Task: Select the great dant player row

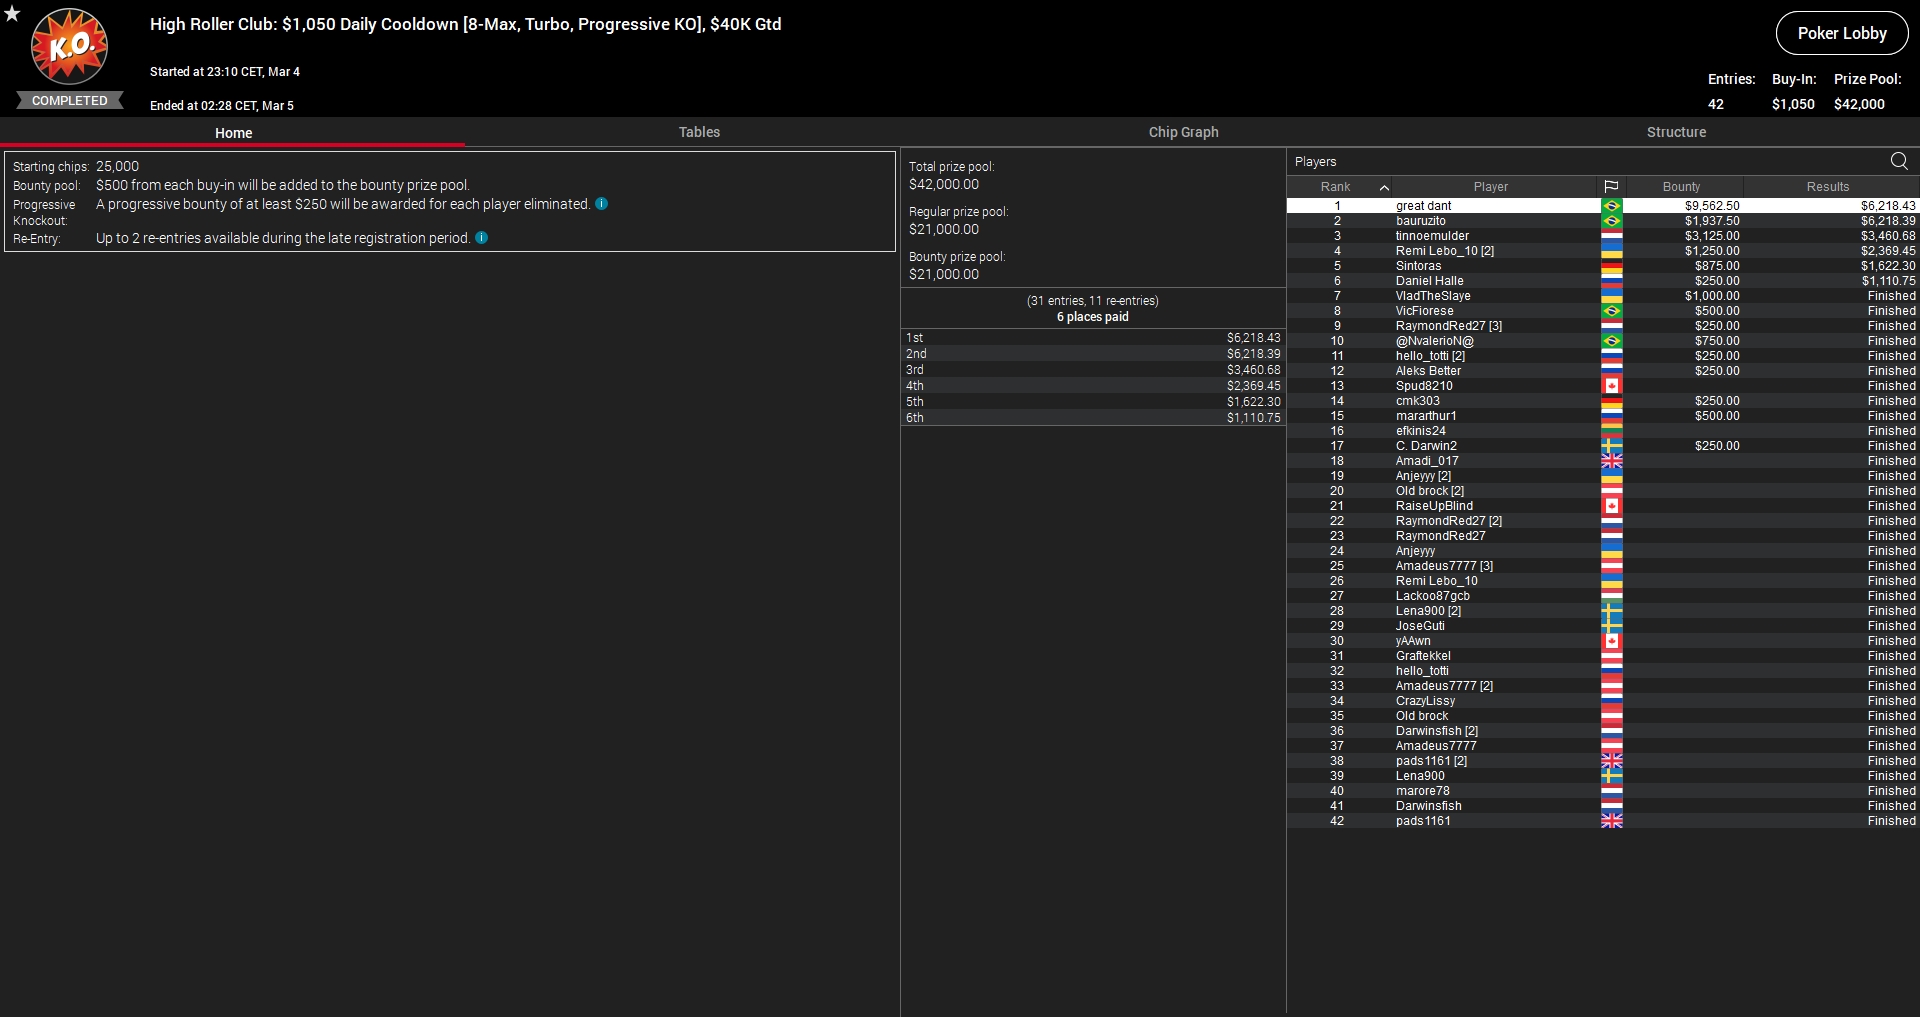Action: coord(1602,206)
